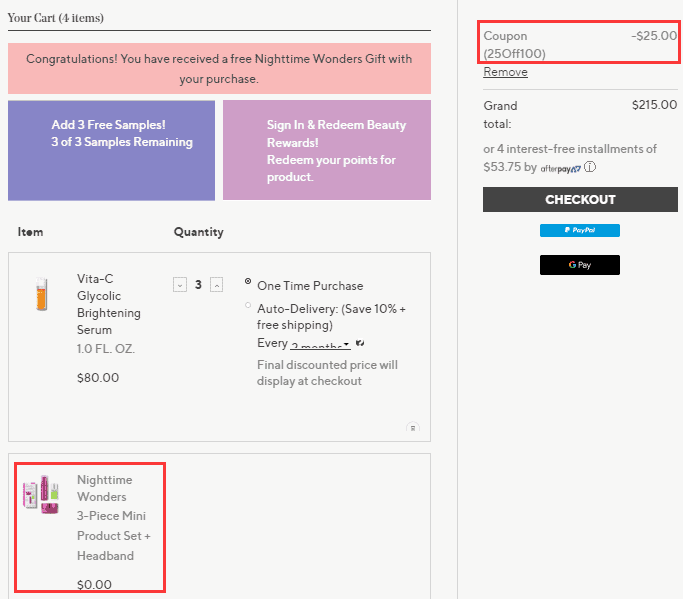Select Auto-Delivery save 10% option
The height and width of the screenshot is (599, 683).
click(248, 305)
